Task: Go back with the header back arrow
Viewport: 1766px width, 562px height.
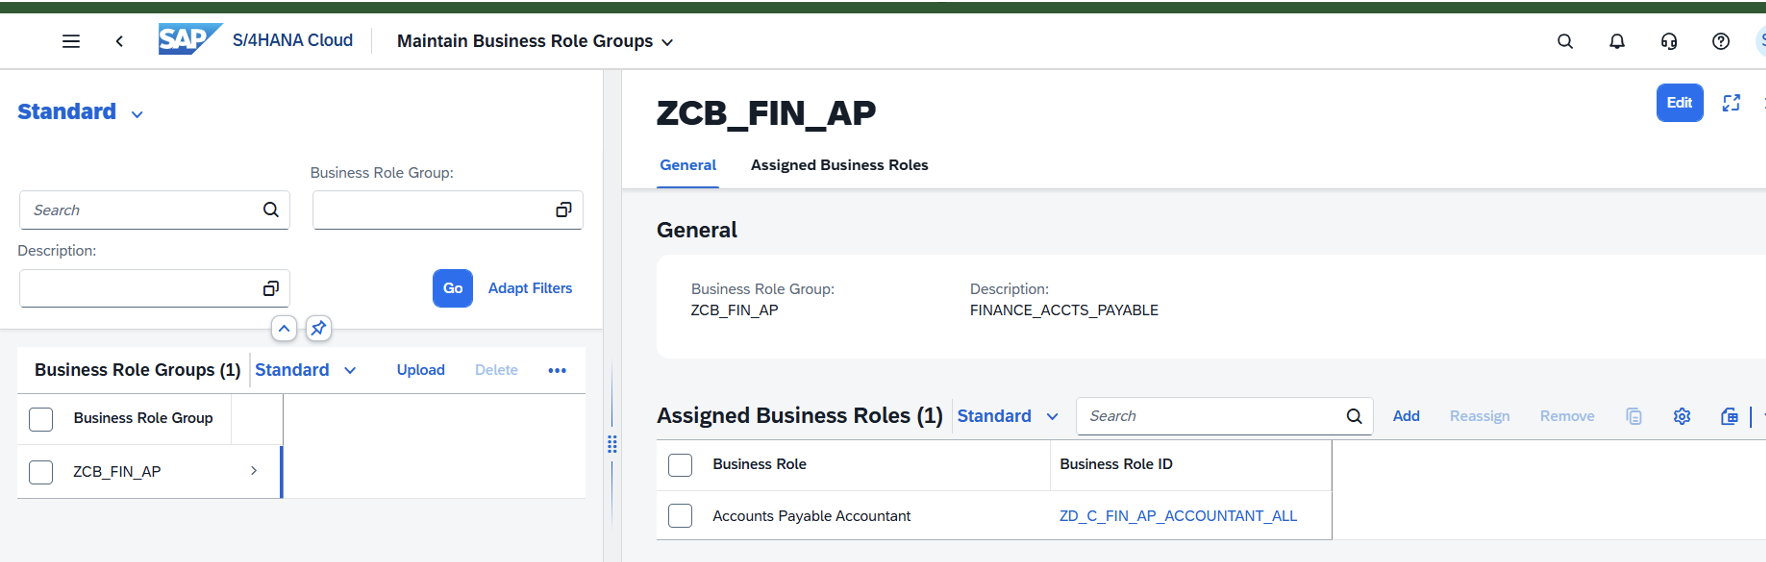Action: pyautogui.click(x=119, y=41)
